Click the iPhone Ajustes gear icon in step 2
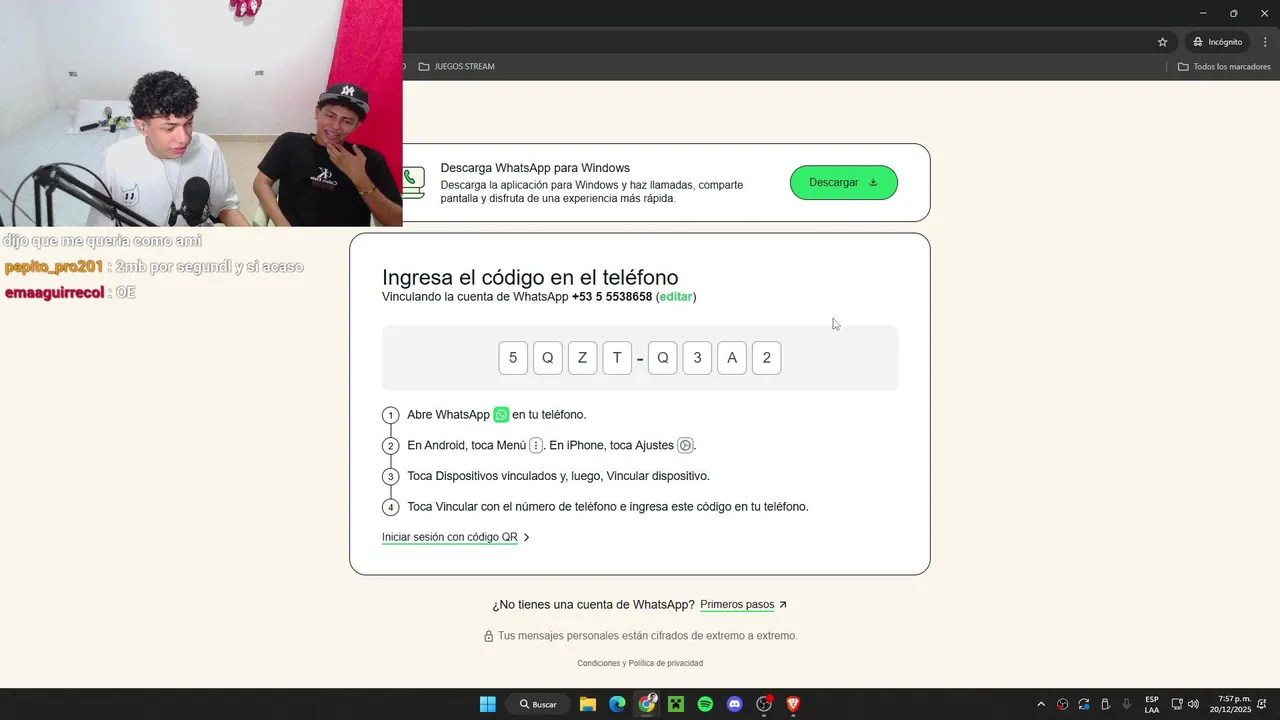Image resolution: width=1280 pixels, height=720 pixels. (685, 445)
